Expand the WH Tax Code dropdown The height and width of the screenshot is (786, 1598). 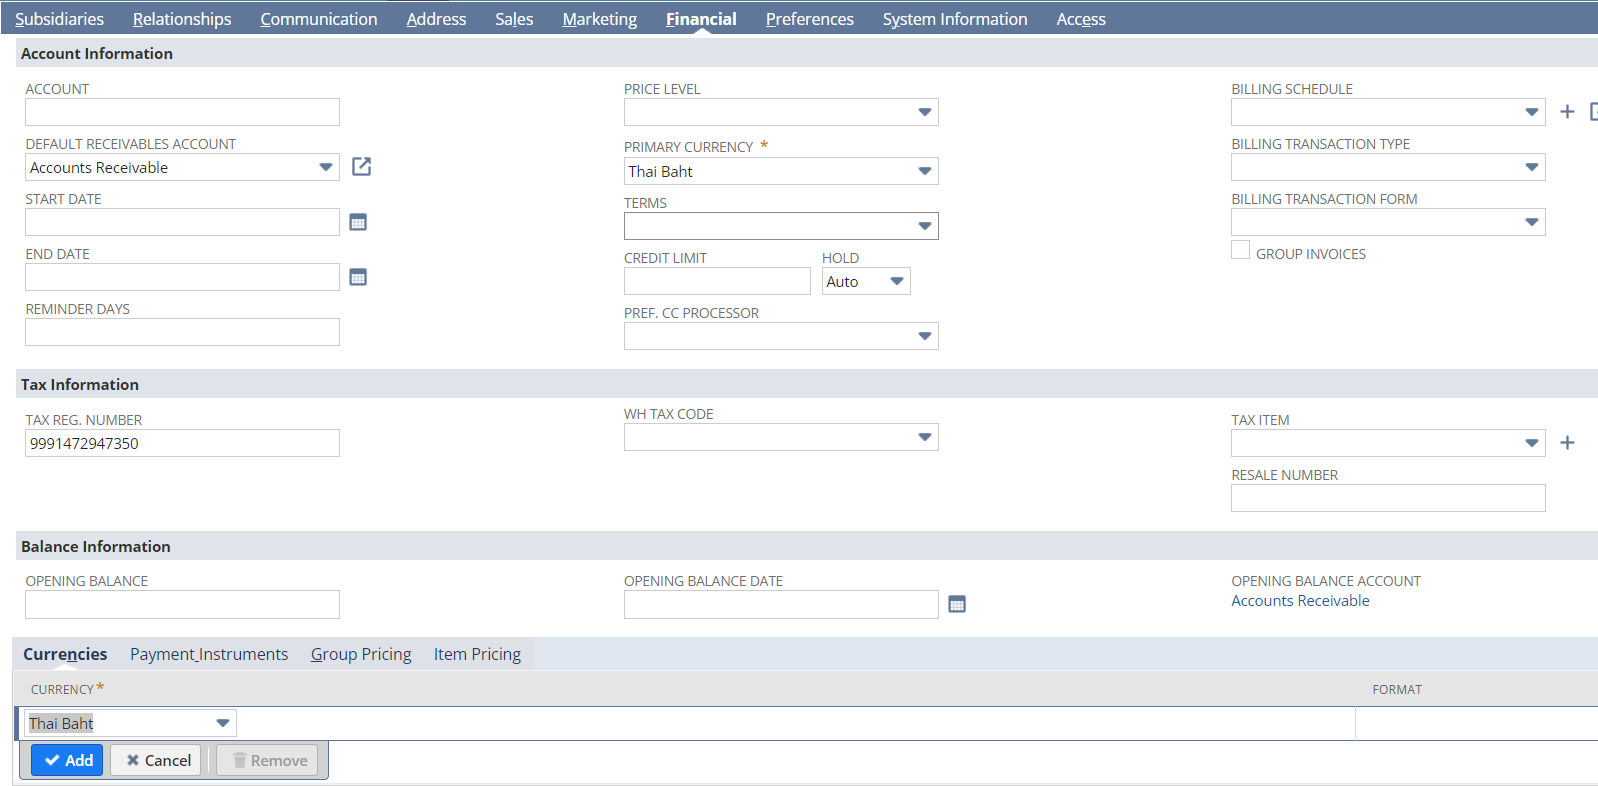[x=925, y=437]
